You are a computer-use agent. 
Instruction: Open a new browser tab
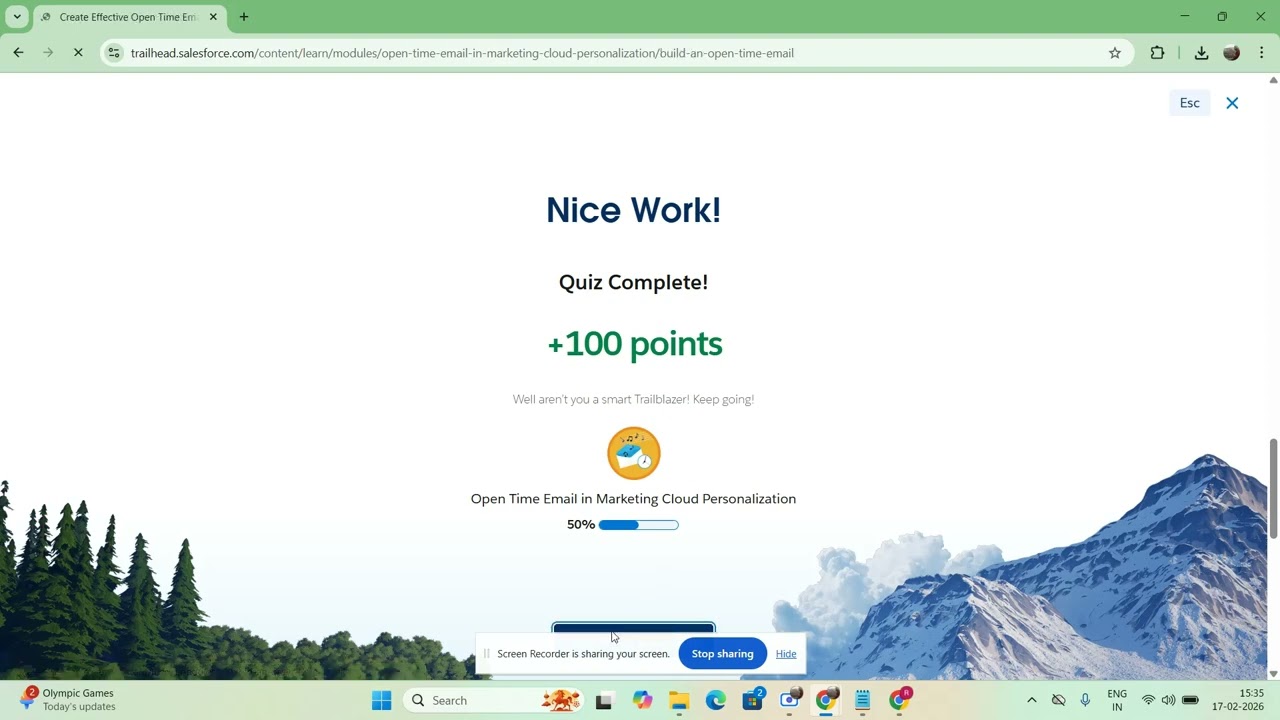coord(244,17)
